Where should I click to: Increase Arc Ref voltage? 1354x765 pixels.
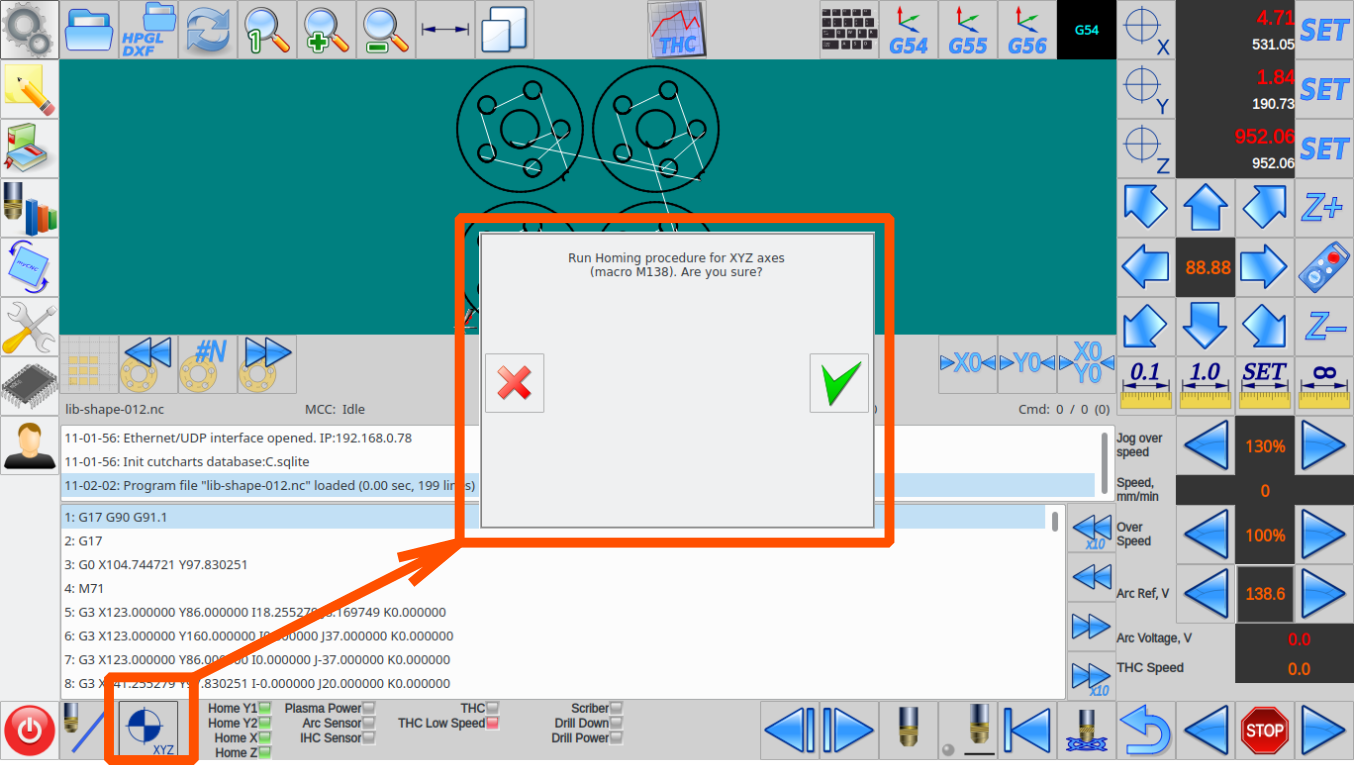point(1324,593)
